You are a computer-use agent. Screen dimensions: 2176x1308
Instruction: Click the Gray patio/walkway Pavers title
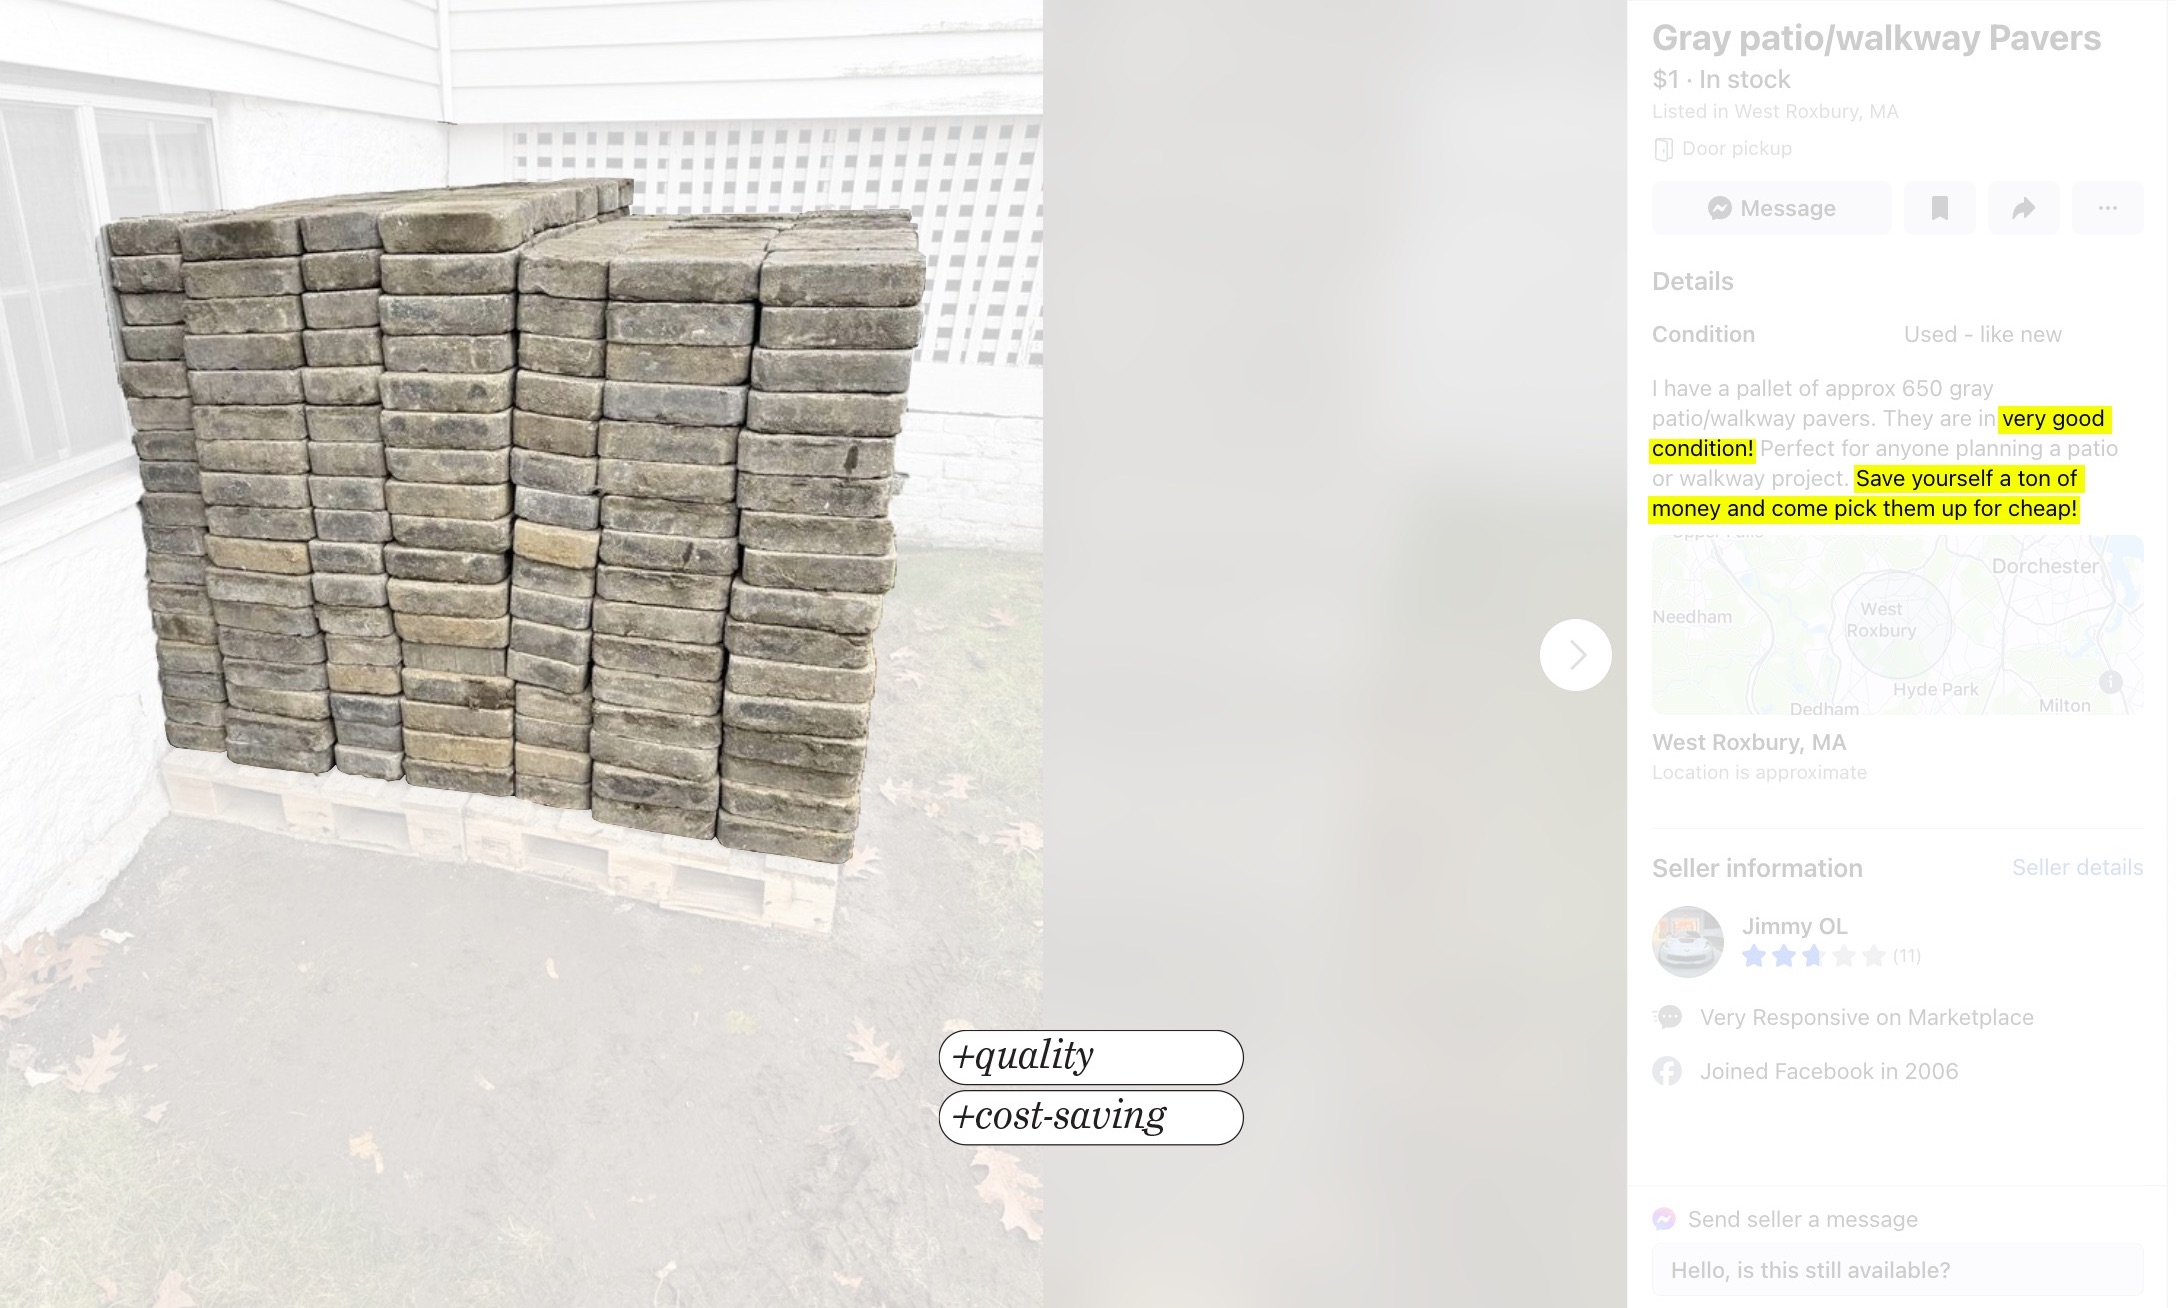(x=1876, y=38)
